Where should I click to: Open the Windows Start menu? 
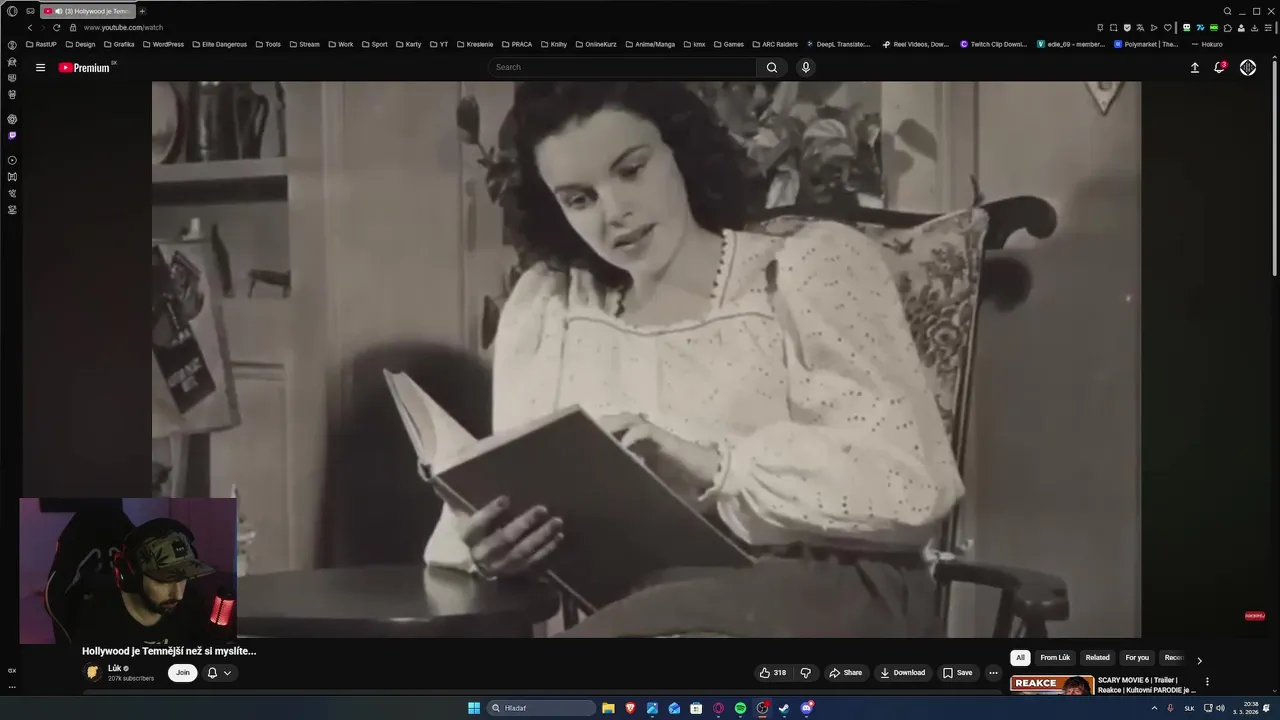point(474,708)
